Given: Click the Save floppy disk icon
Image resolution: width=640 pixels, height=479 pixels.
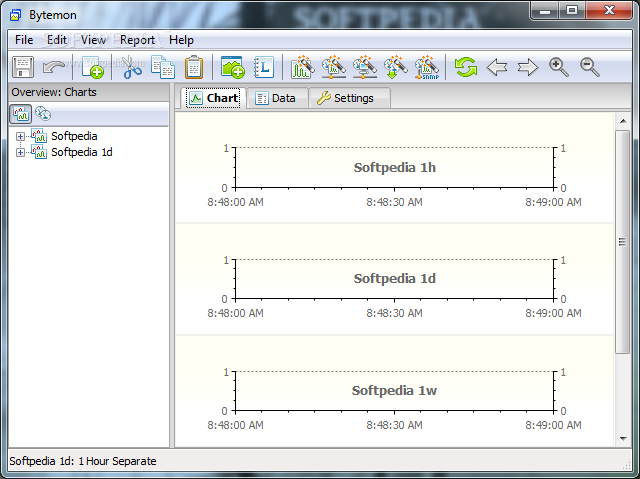Looking at the screenshot, I should point(23,67).
